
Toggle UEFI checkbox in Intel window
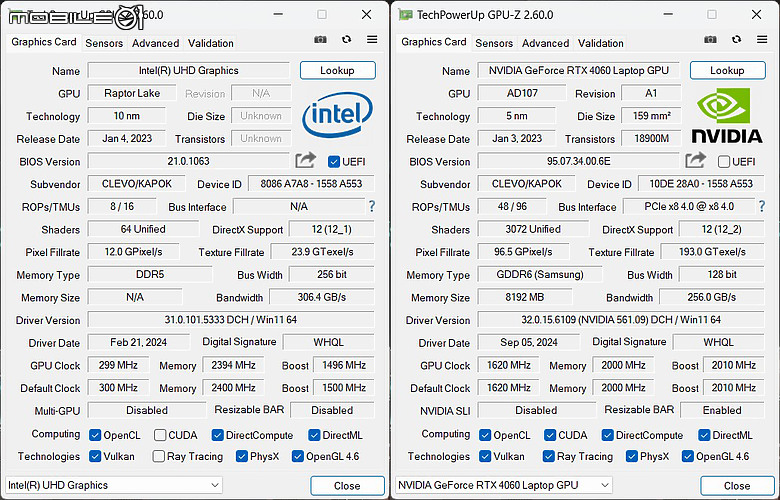pos(334,162)
